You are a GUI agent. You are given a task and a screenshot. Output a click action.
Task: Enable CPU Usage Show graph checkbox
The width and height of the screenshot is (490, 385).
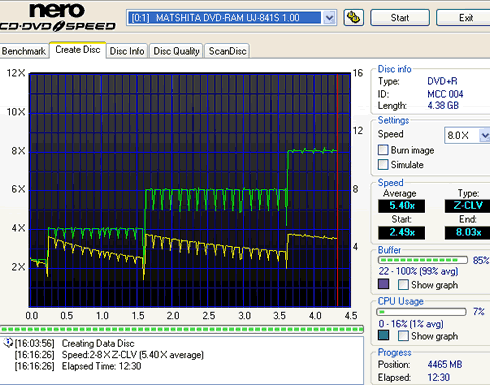403,336
